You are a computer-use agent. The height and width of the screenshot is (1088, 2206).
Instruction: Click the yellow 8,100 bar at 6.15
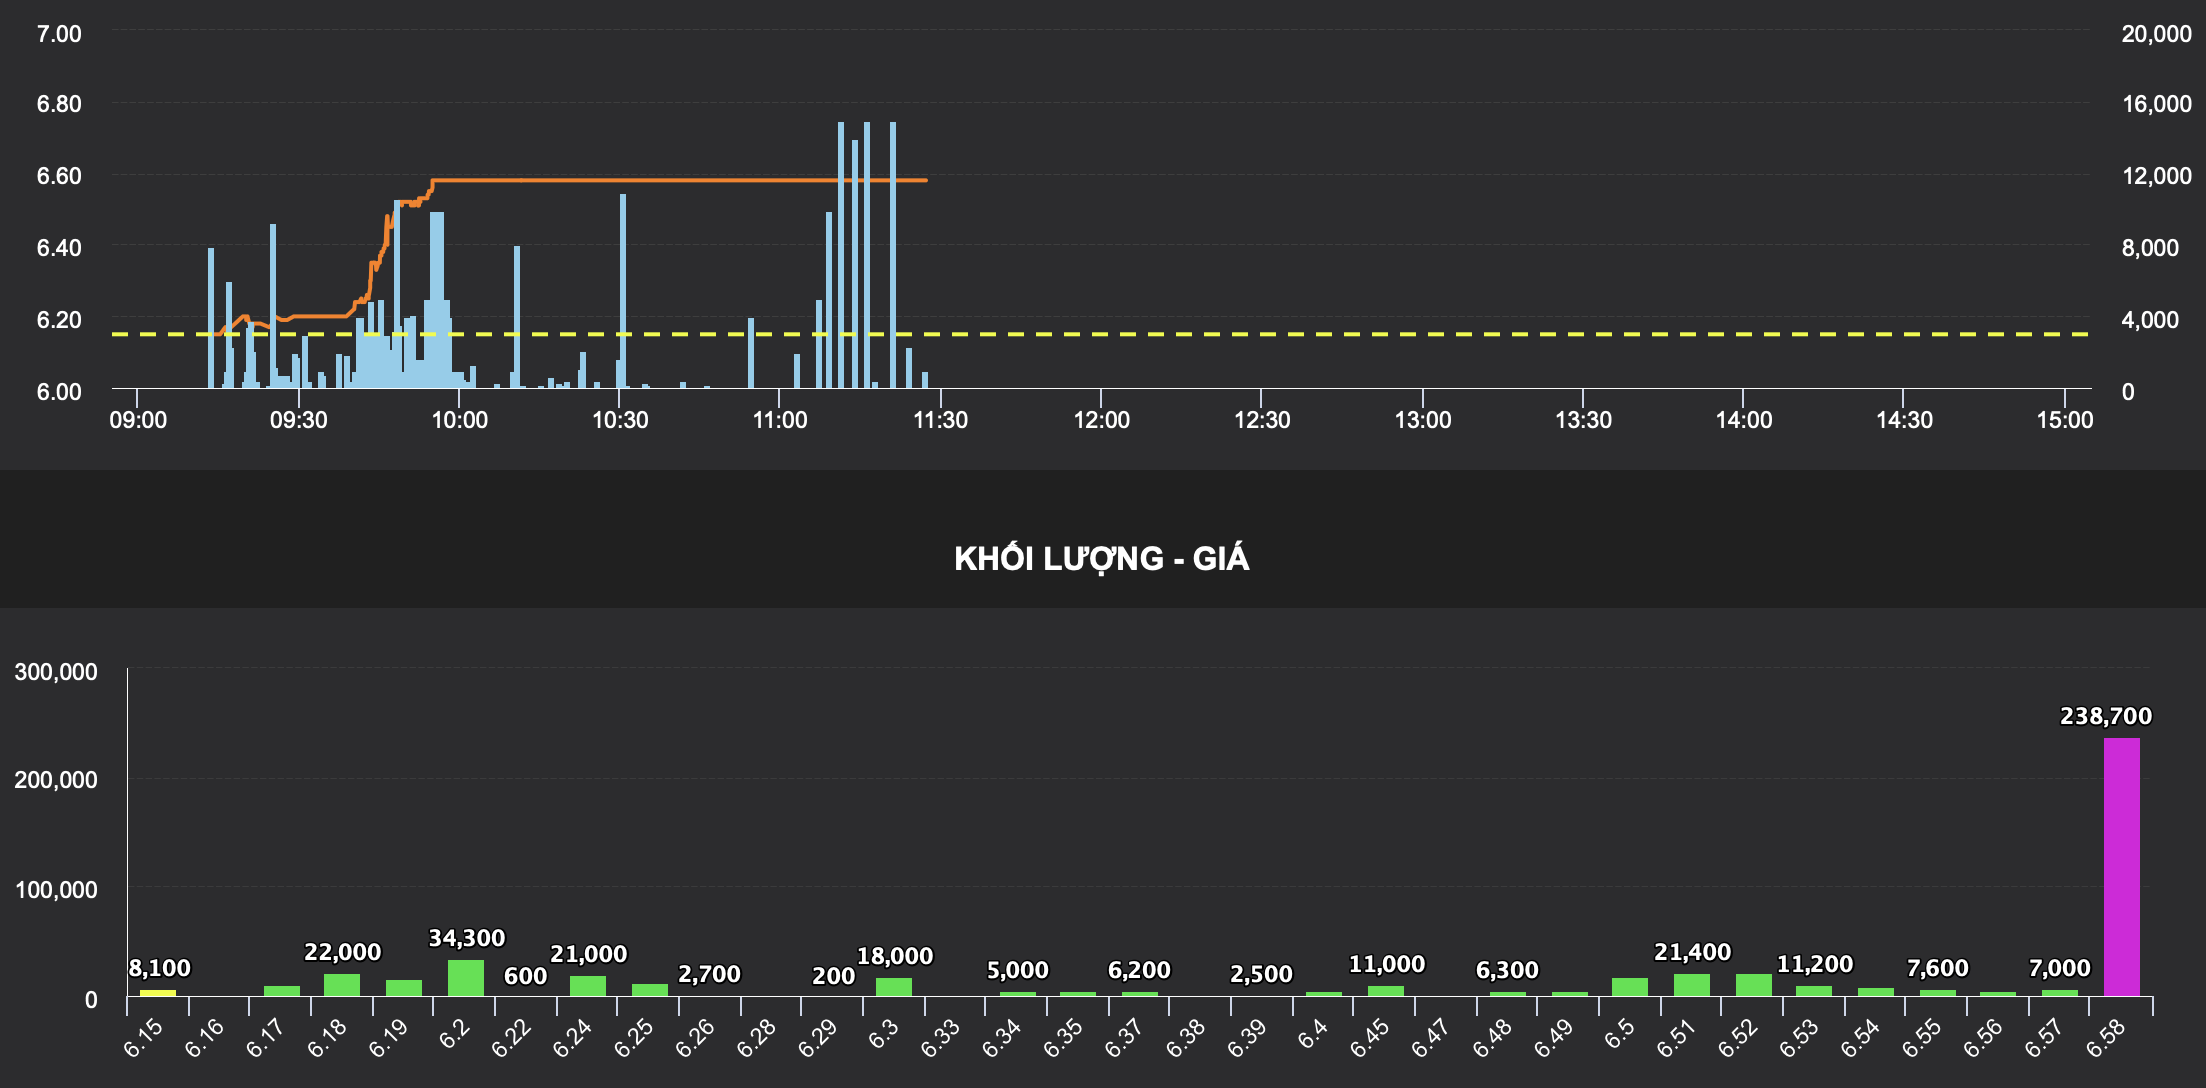tap(158, 992)
